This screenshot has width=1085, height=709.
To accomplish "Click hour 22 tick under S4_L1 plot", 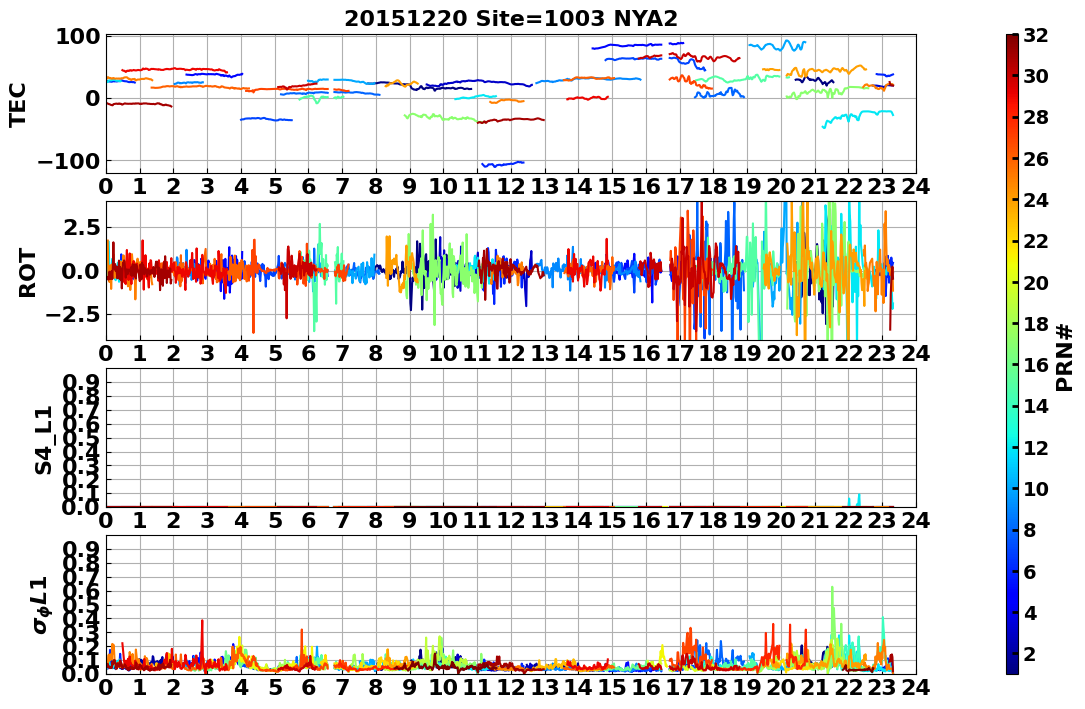I will click(849, 520).
